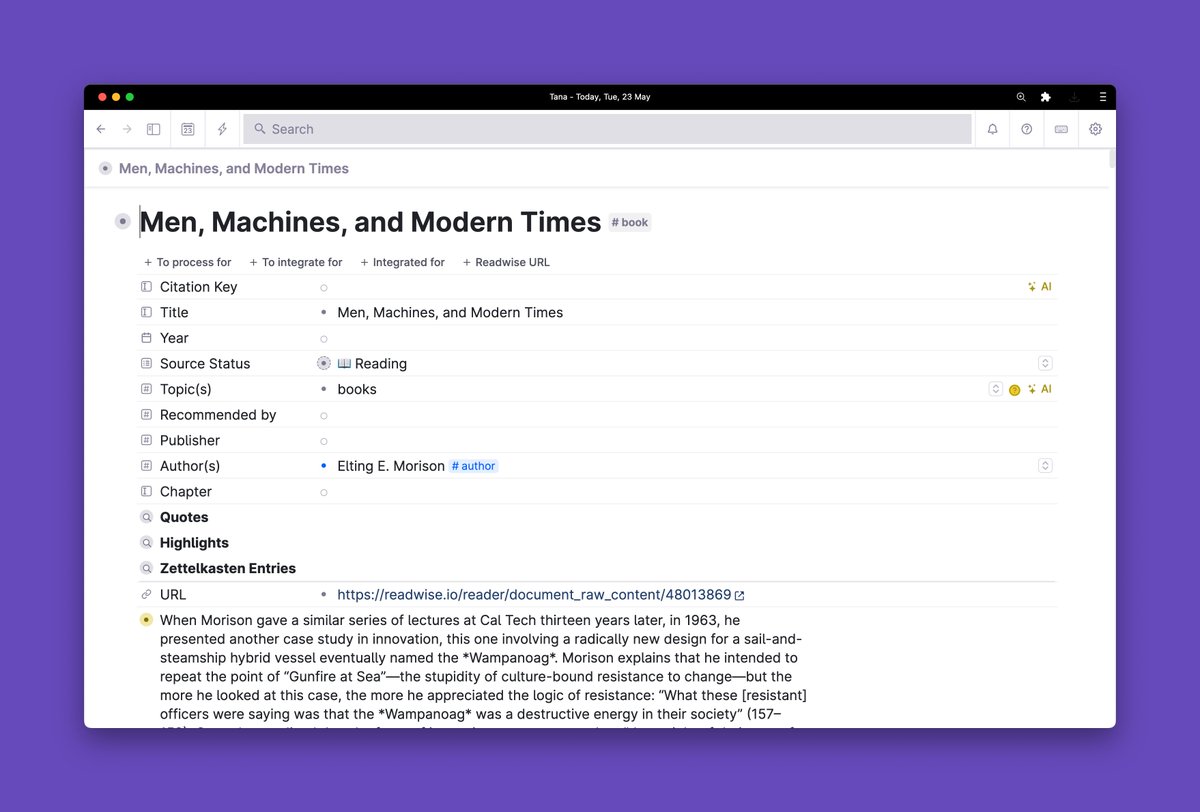Click the yellow bullet of the Morison paragraph

[146, 620]
